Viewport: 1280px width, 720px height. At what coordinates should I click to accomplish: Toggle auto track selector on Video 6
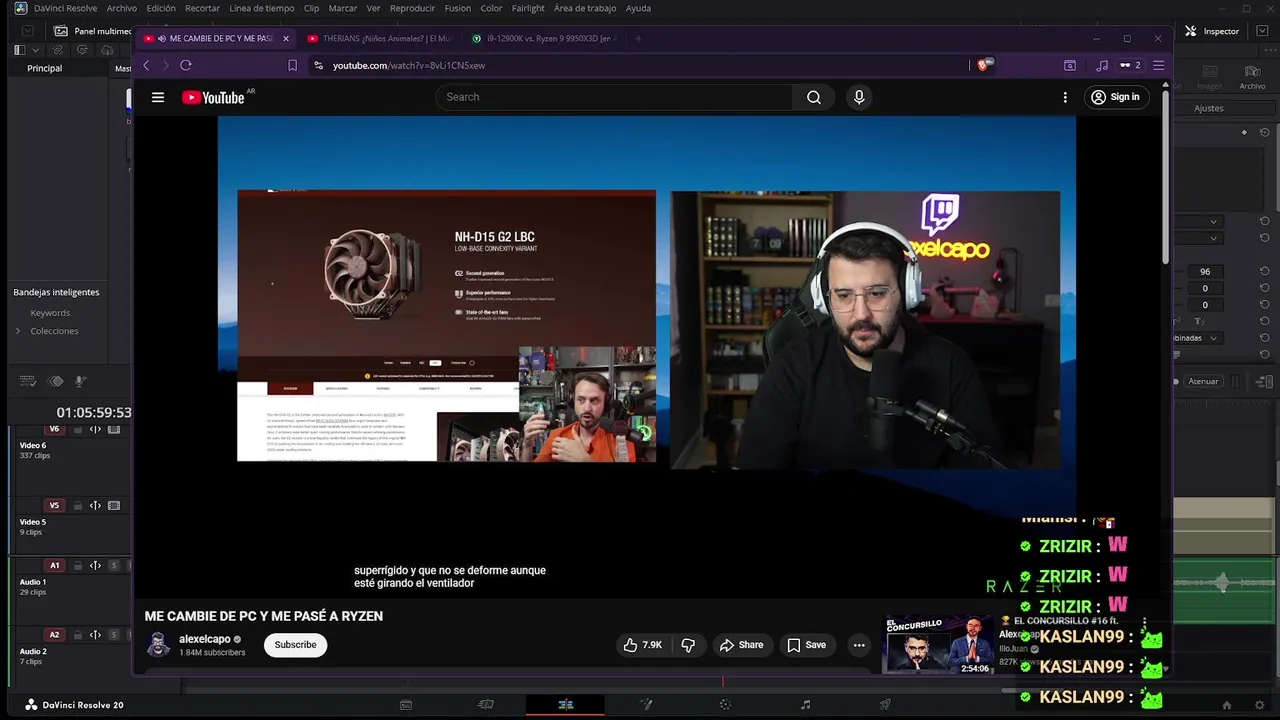click(x=95, y=429)
